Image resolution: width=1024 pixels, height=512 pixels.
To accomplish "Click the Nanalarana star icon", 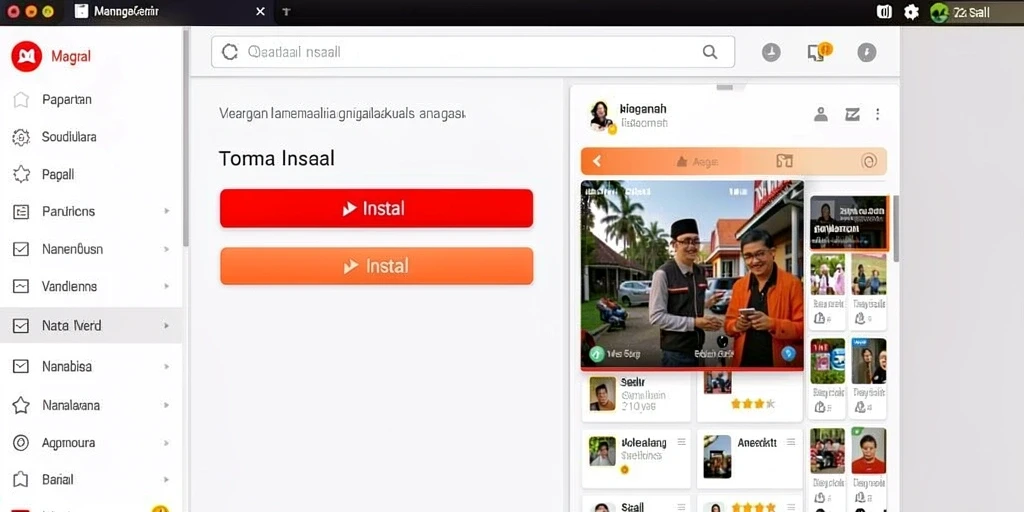I will (x=21, y=406).
